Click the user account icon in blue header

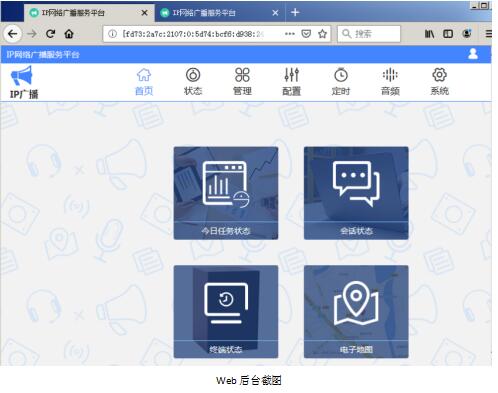[473, 54]
